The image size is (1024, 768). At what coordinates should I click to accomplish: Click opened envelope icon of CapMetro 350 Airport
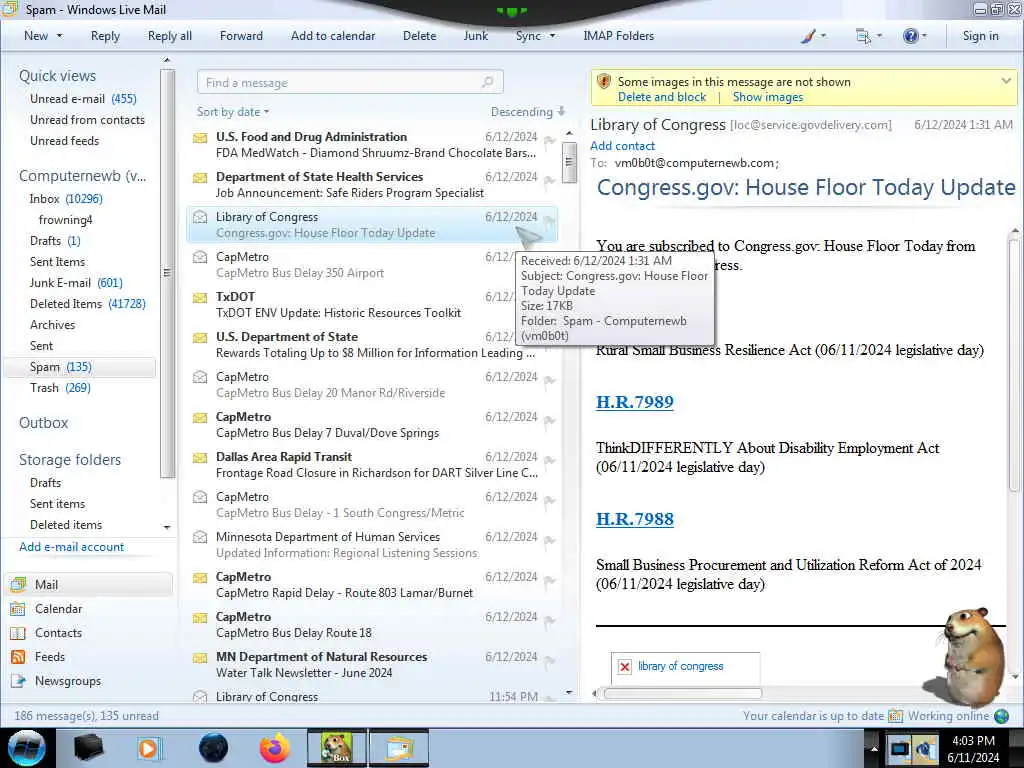[x=200, y=257]
